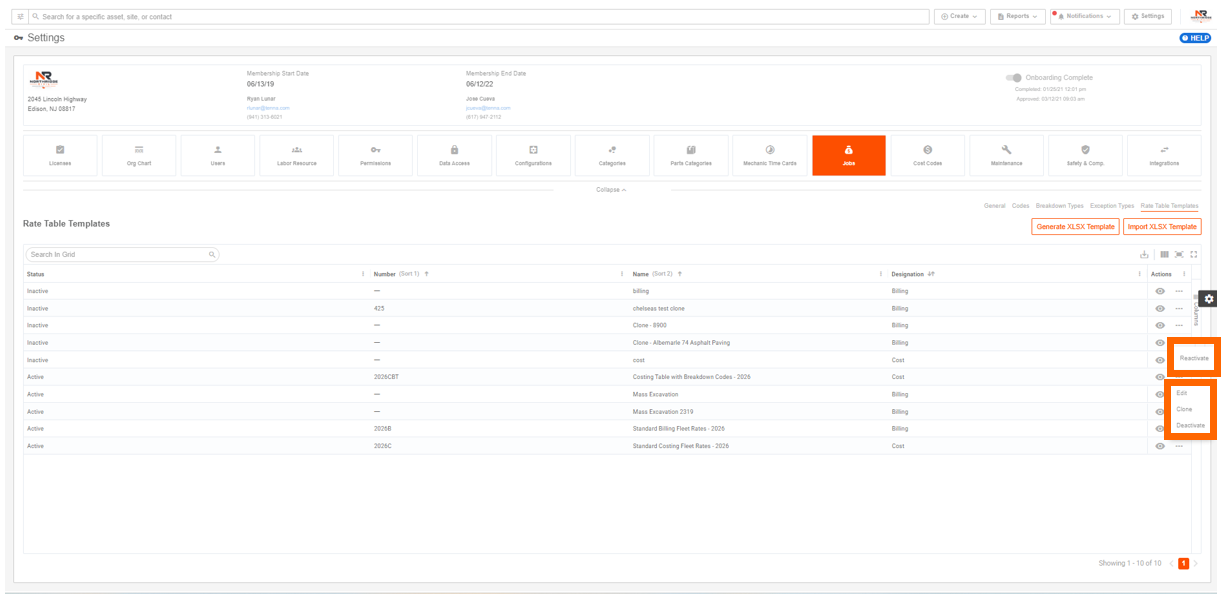The width and height of the screenshot is (1222, 594).
Task: Switch to the Codes sub-tab
Action: (x=1020, y=206)
